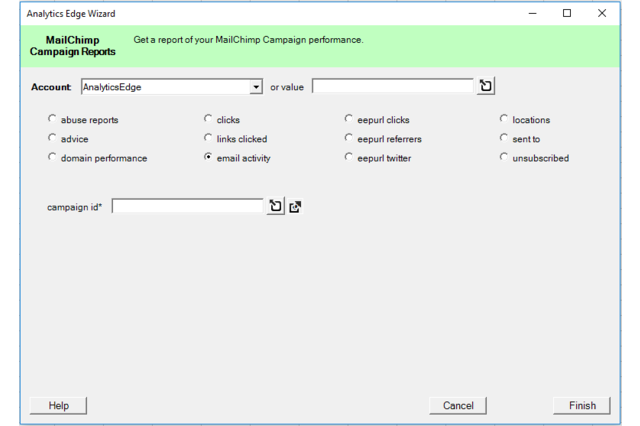Click the cell reference icon beside 'or value'
640x426 pixels.
click(486, 86)
